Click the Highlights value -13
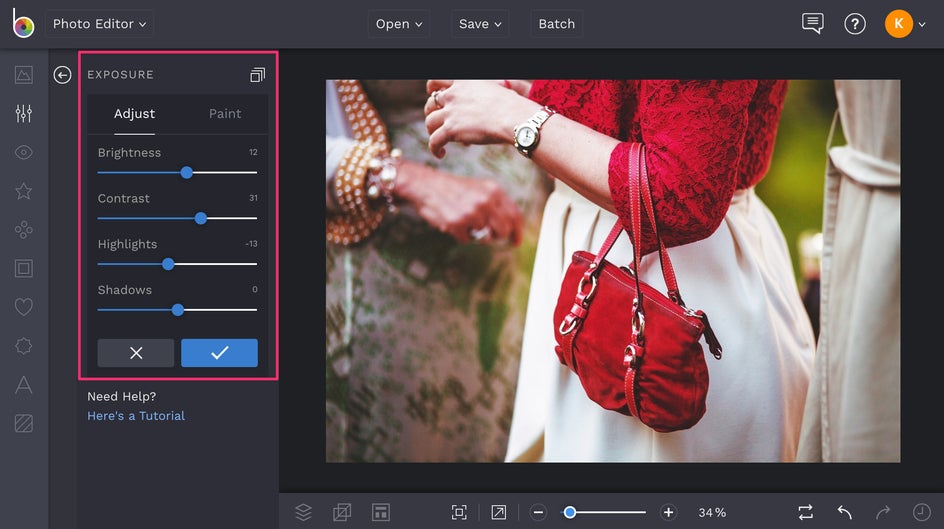This screenshot has height=529, width=944. click(252, 244)
